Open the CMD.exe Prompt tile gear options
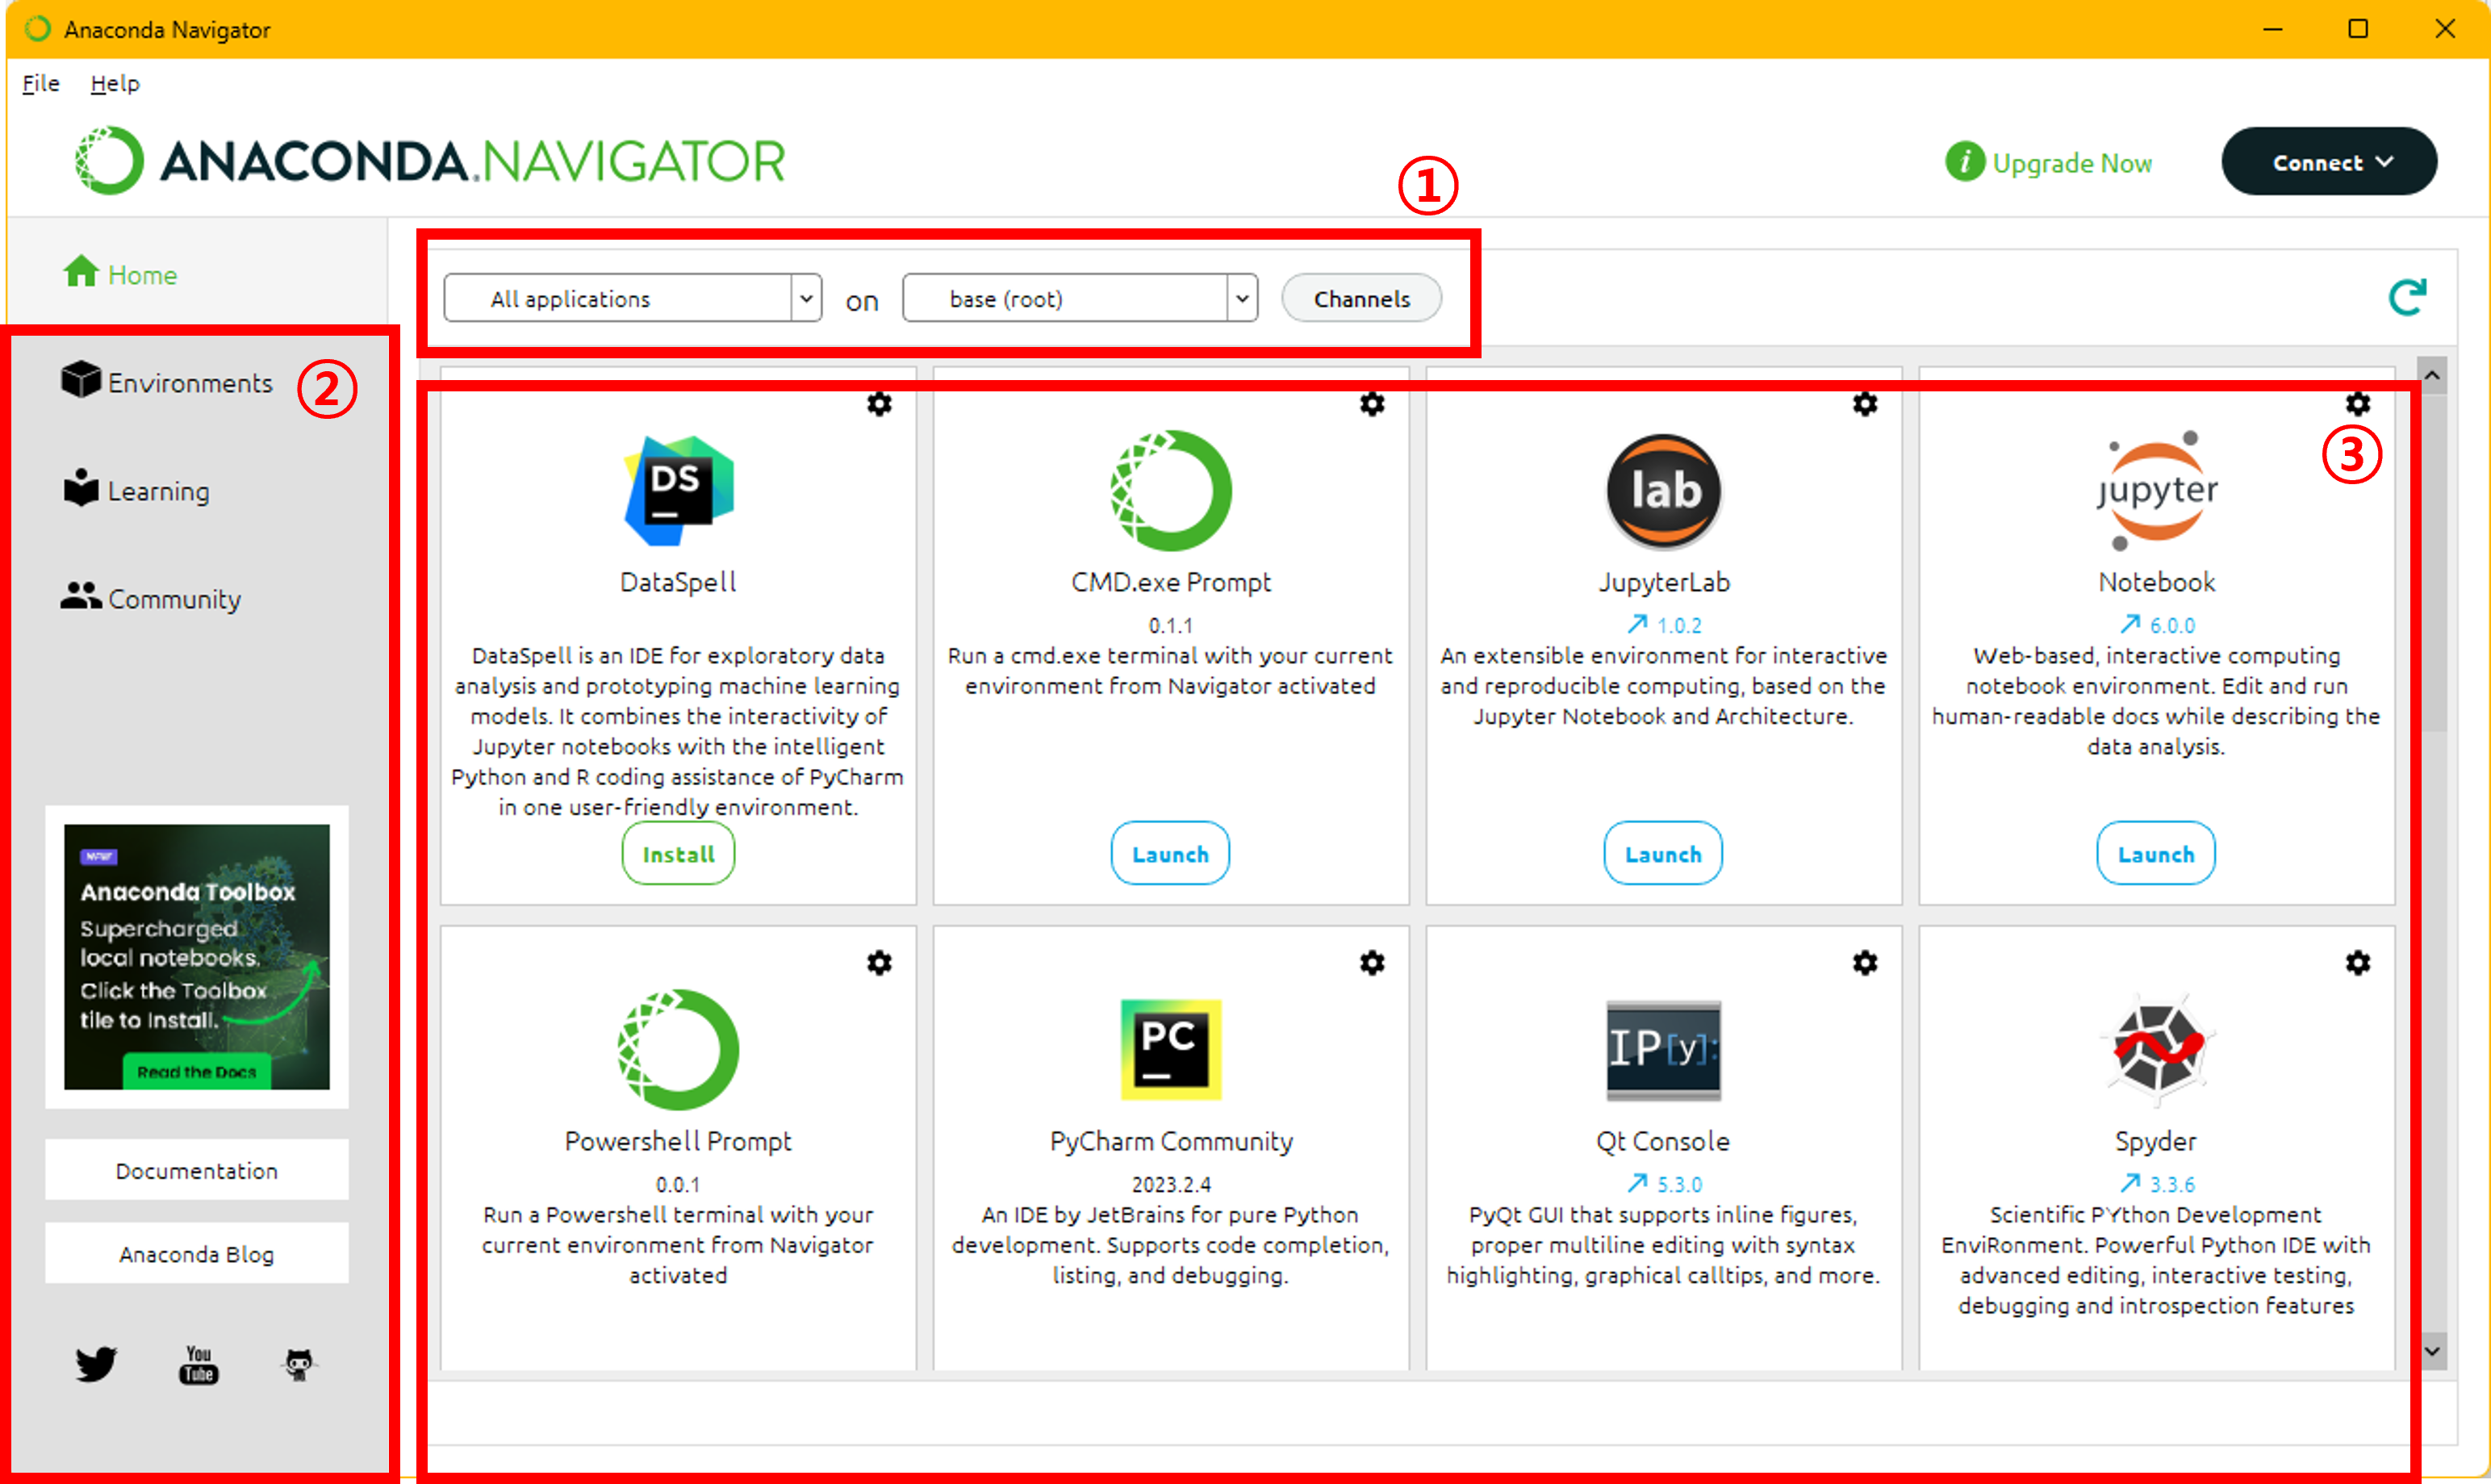This screenshot has height=1484, width=2491. tap(1372, 404)
